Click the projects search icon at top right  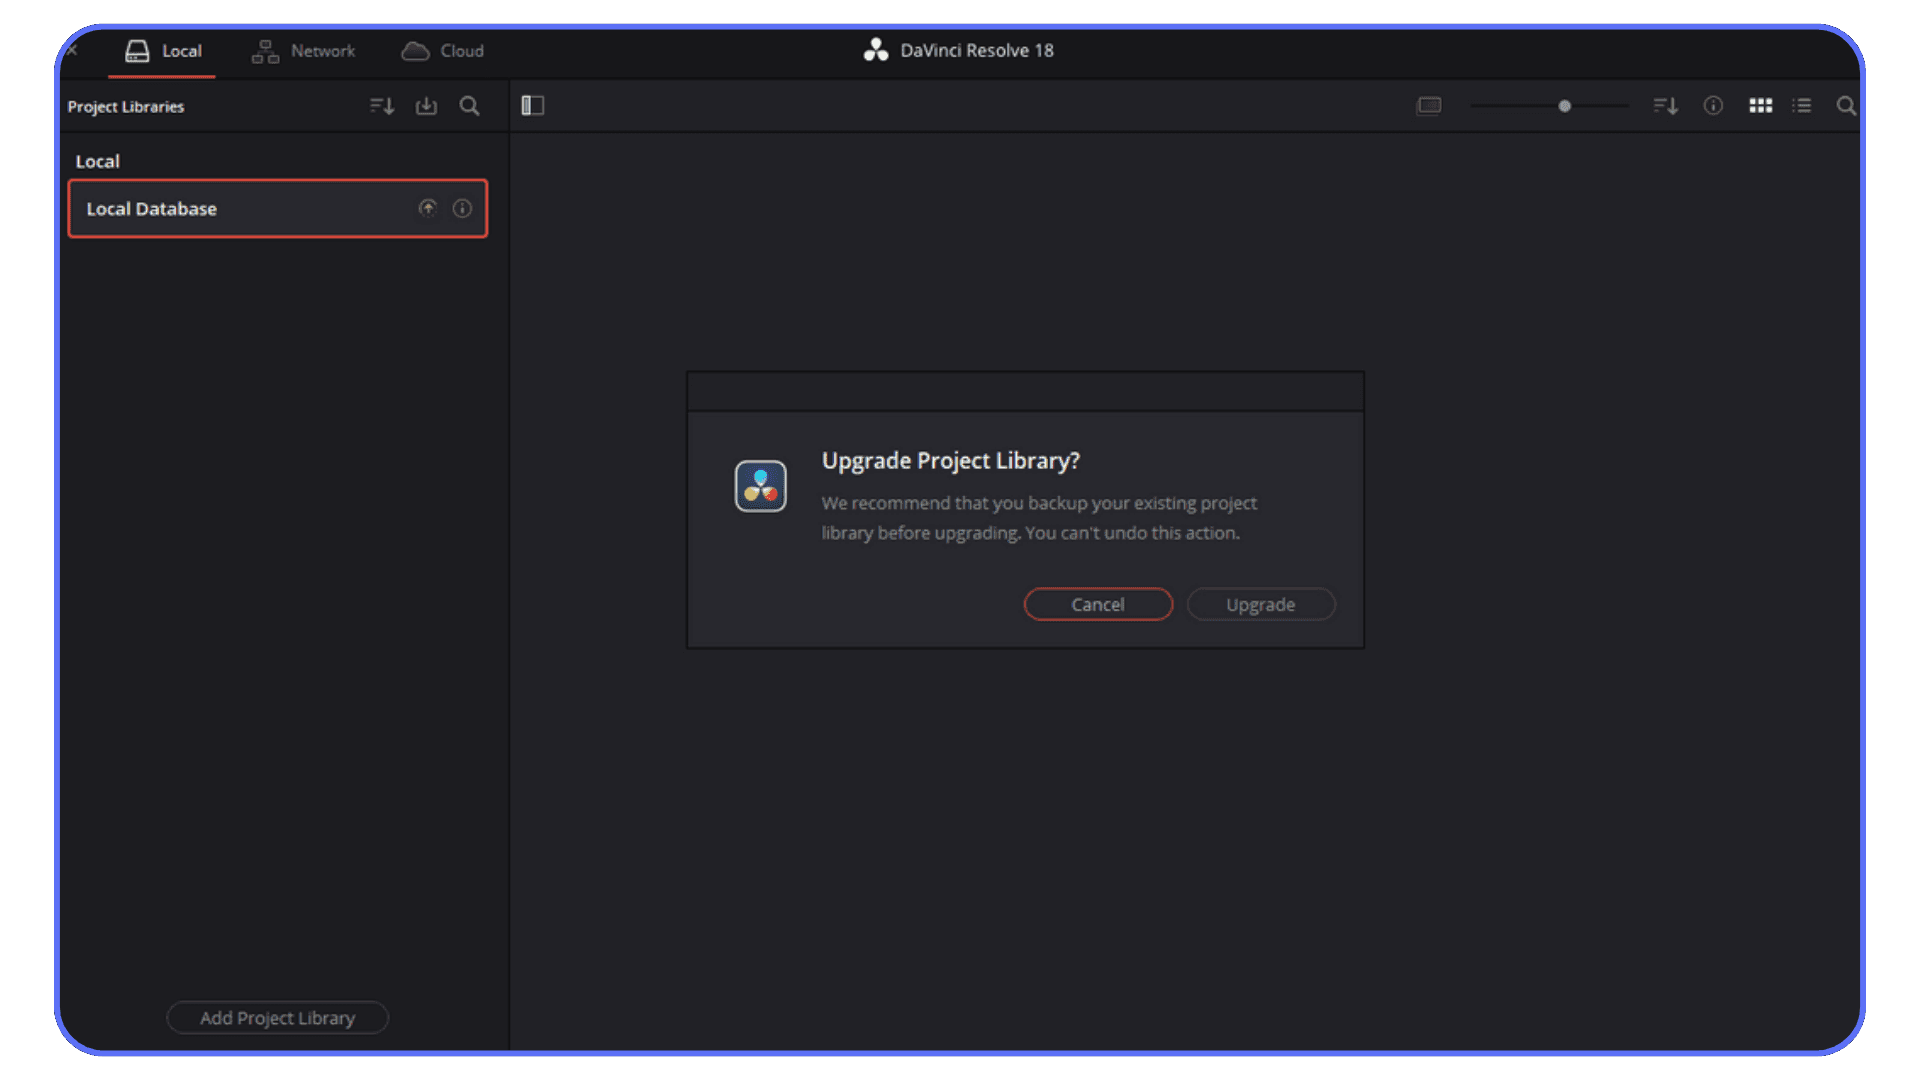tap(1846, 106)
